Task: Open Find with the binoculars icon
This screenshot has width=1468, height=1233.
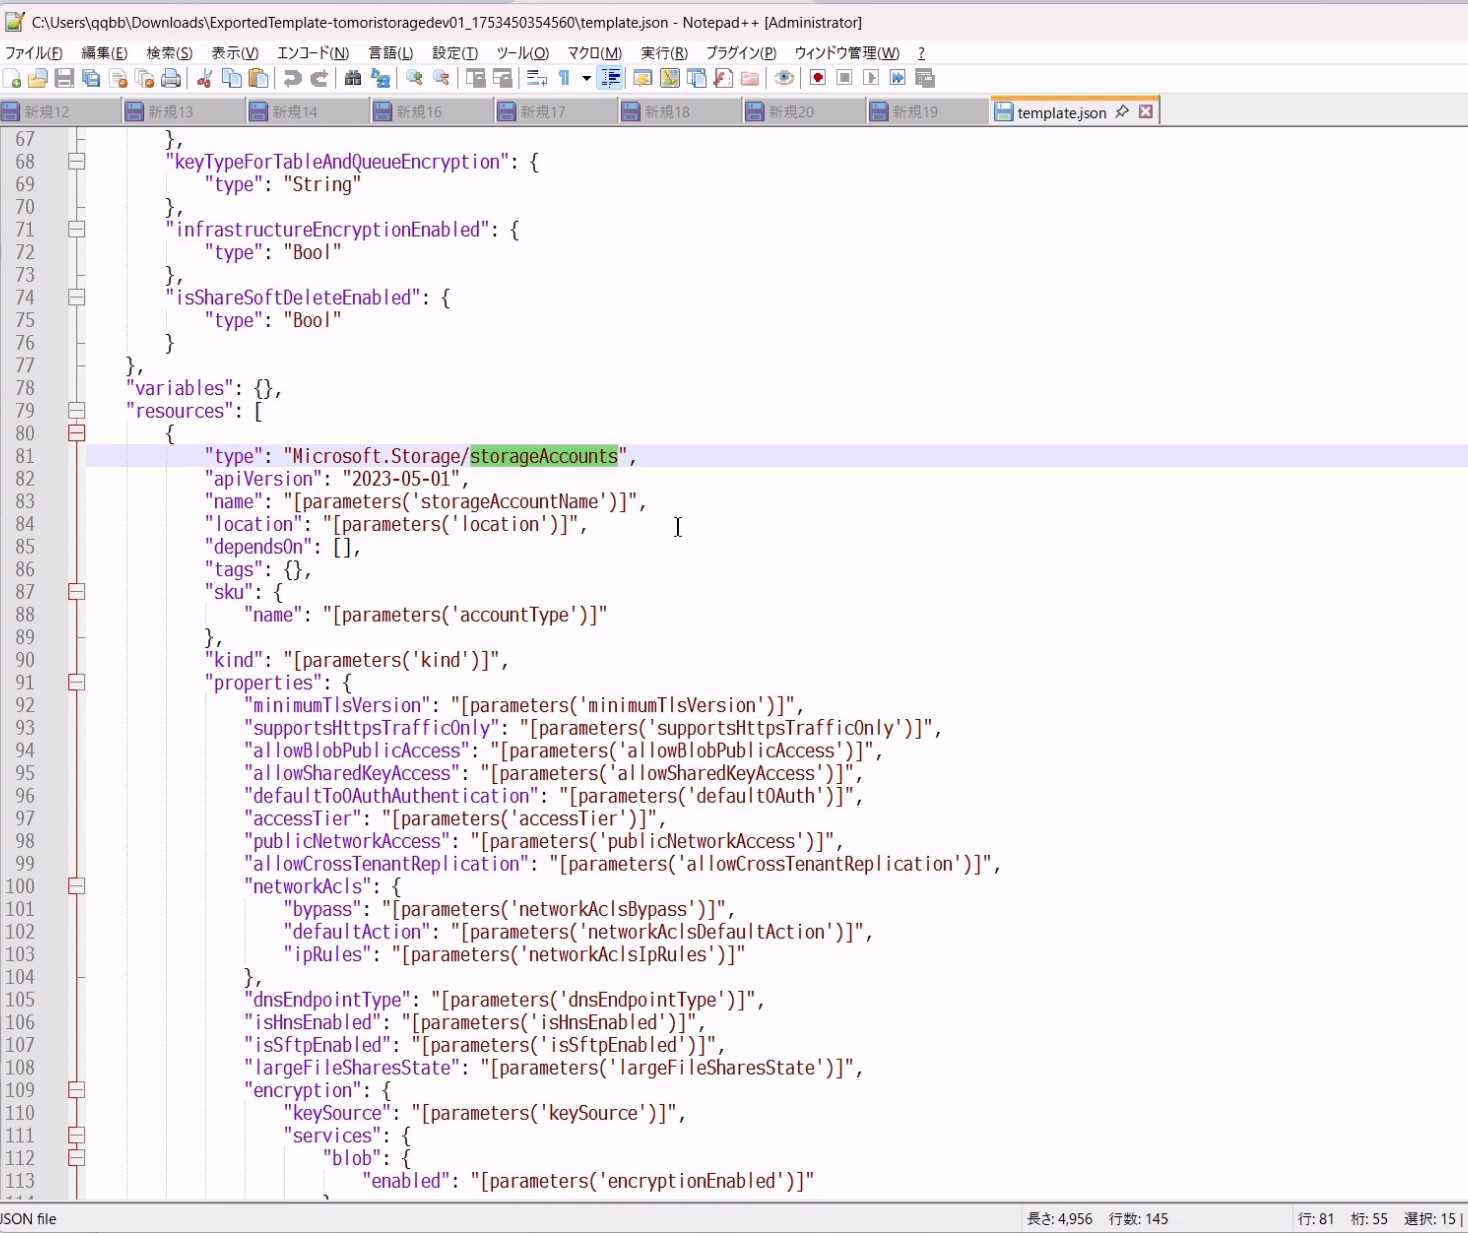Action: [353, 78]
